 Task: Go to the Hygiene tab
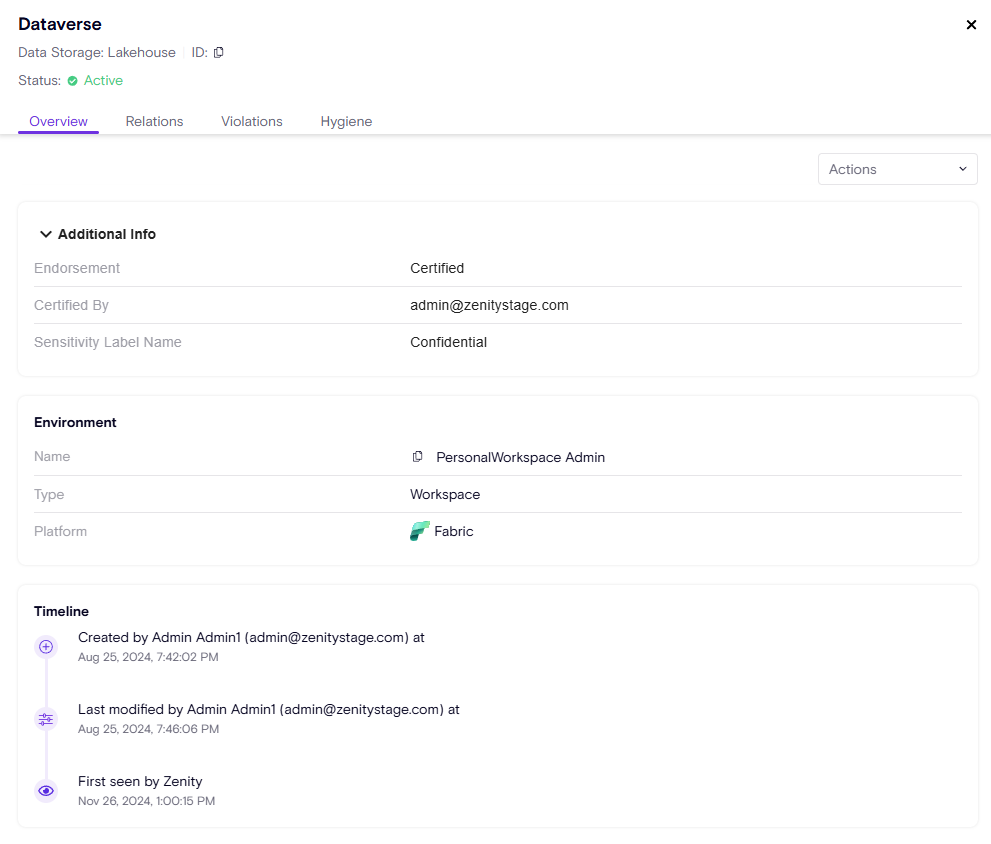[x=346, y=121]
